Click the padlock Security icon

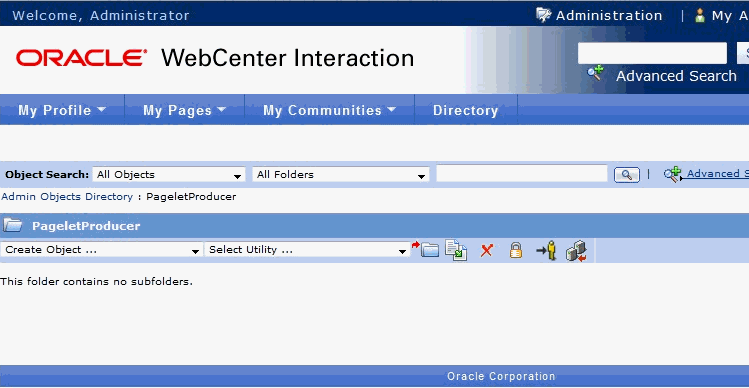coord(516,250)
